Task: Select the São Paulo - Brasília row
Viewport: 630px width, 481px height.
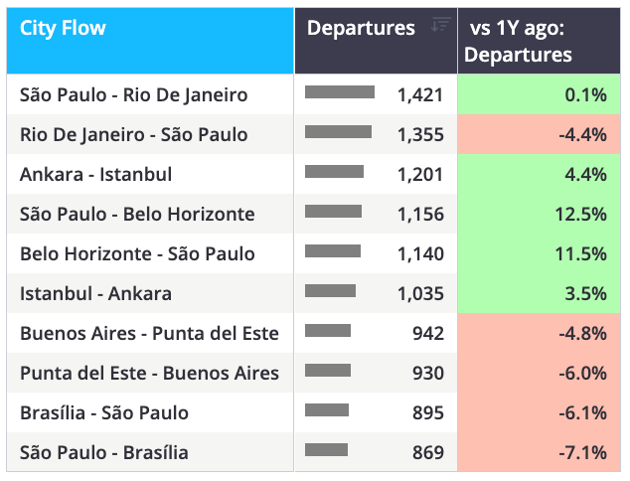Action: (x=313, y=452)
